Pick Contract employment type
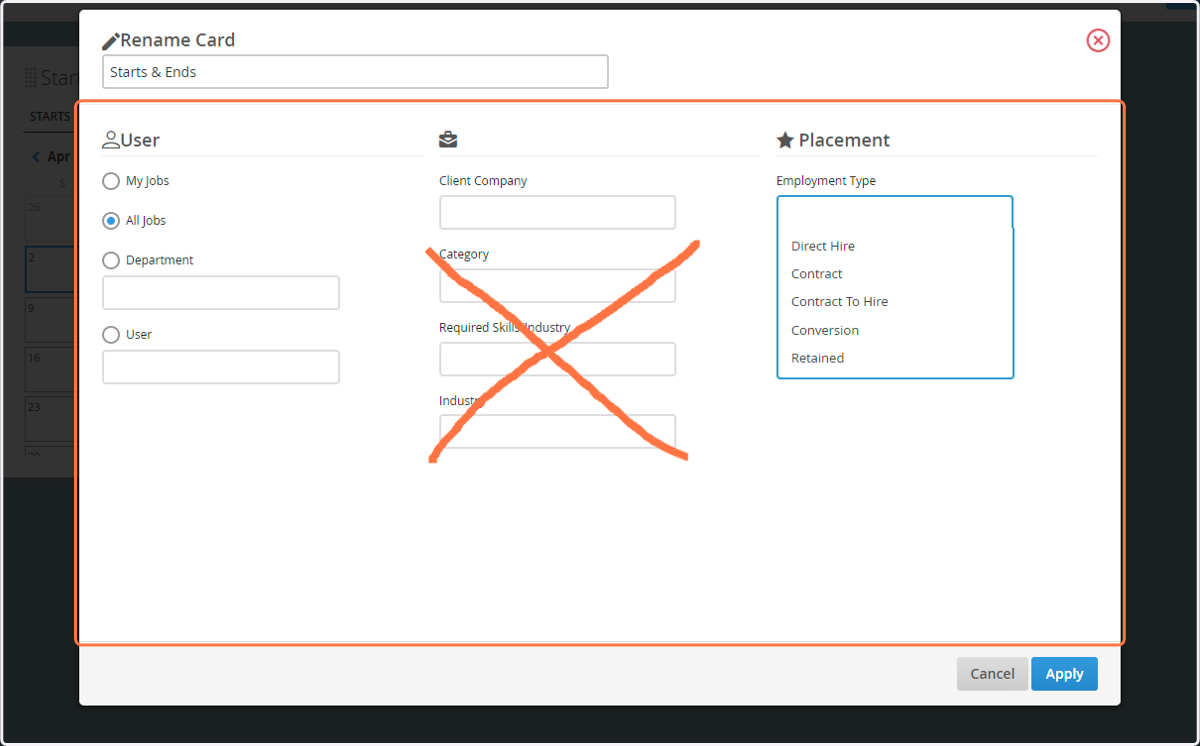The width and height of the screenshot is (1200, 746). click(x=817, y=274)
